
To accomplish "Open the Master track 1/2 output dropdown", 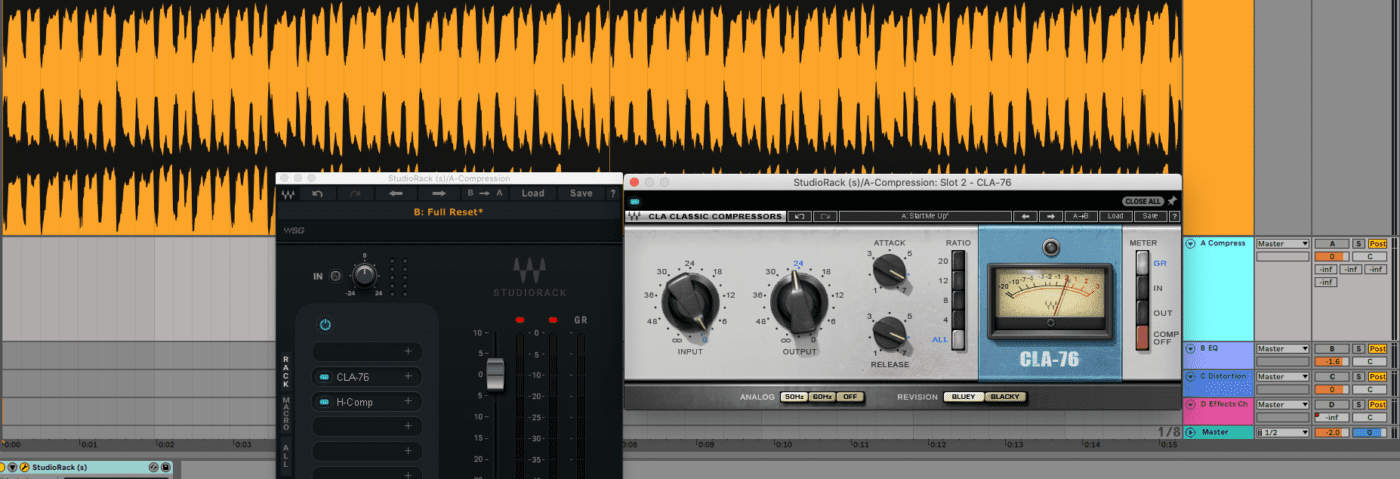I will click(1283, 432).
